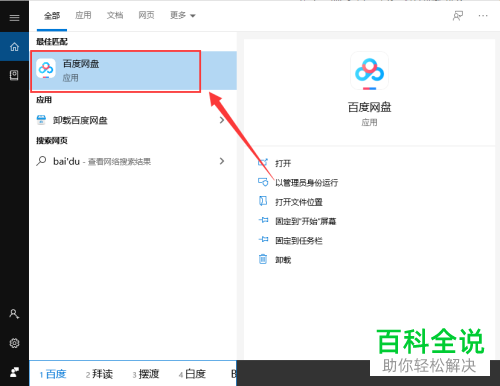Open the three-dot options menu

pyautogui.click(x=483, y=15)
